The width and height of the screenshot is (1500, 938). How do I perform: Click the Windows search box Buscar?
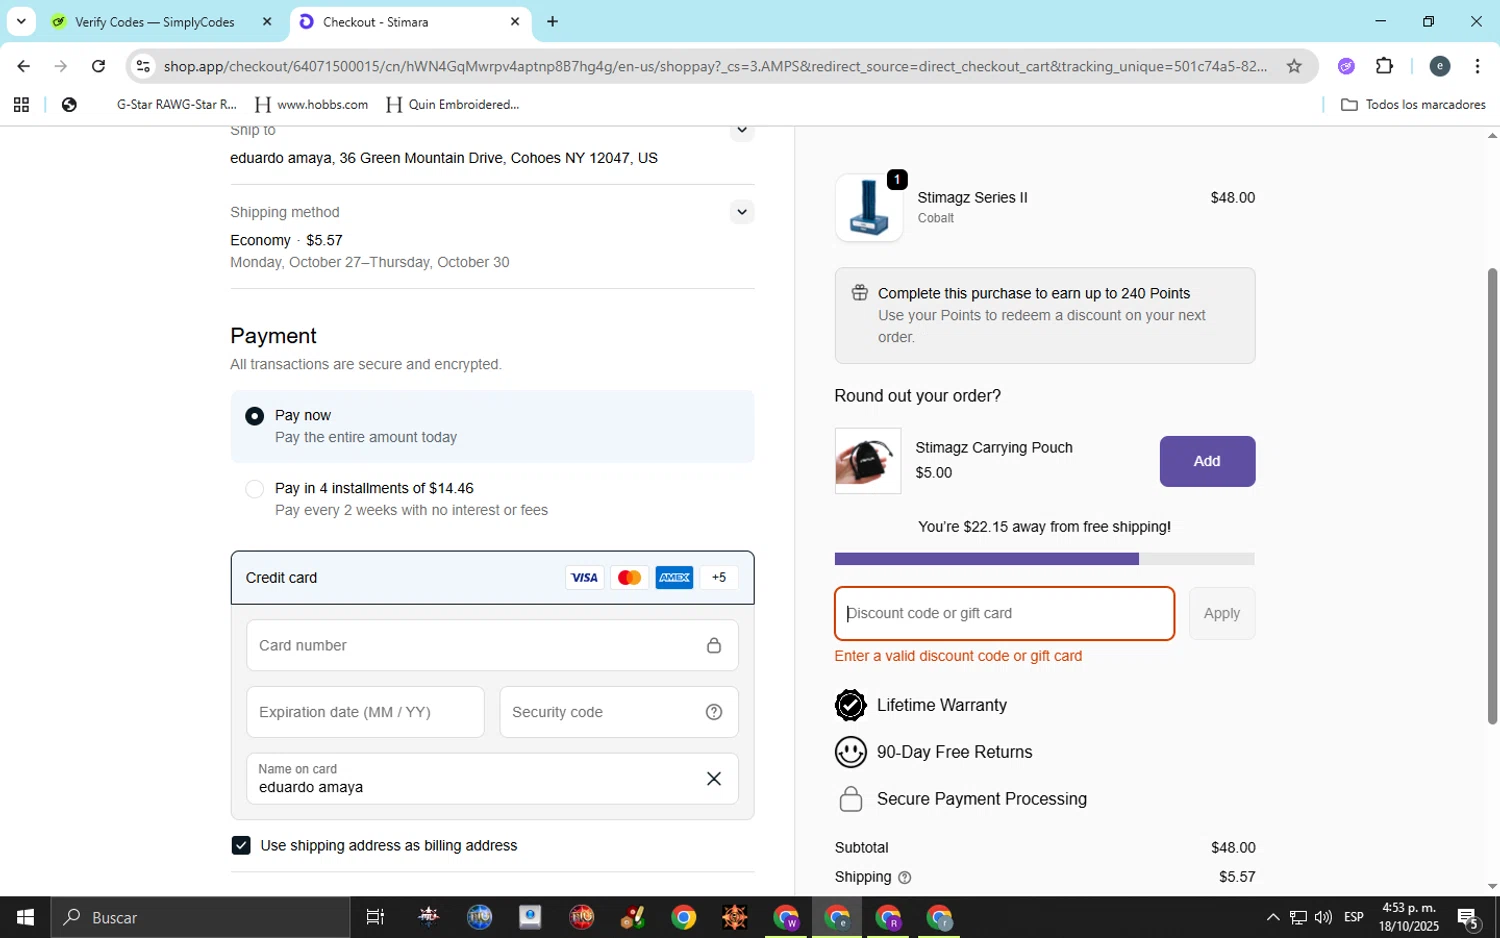200,917
